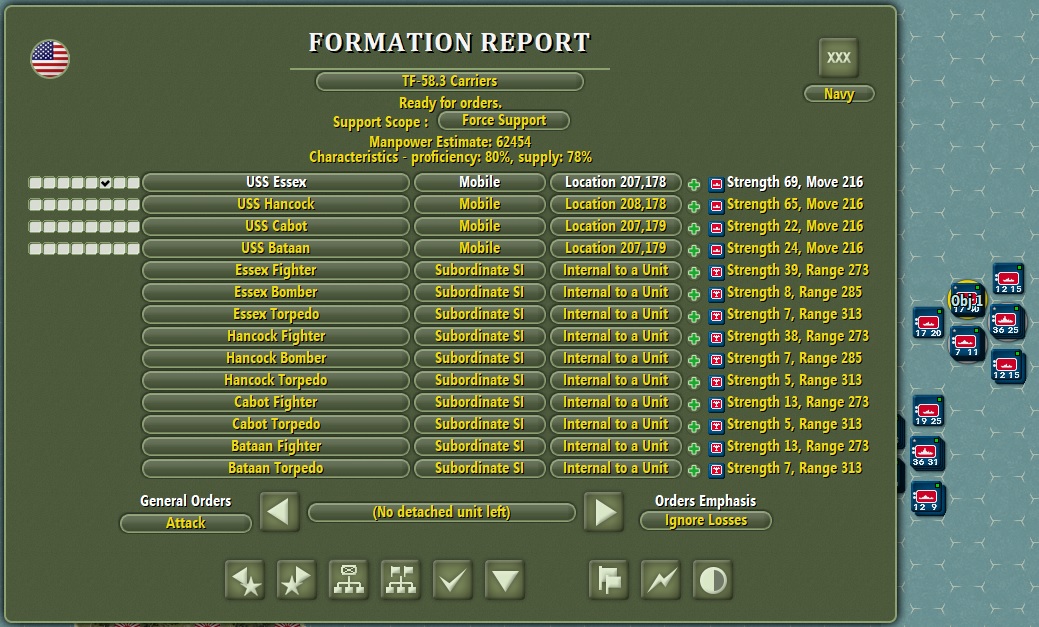Click Strength 8, Range 285 text
The height and width of the screenshot is (627, 1039).
(x=794, y=292)
